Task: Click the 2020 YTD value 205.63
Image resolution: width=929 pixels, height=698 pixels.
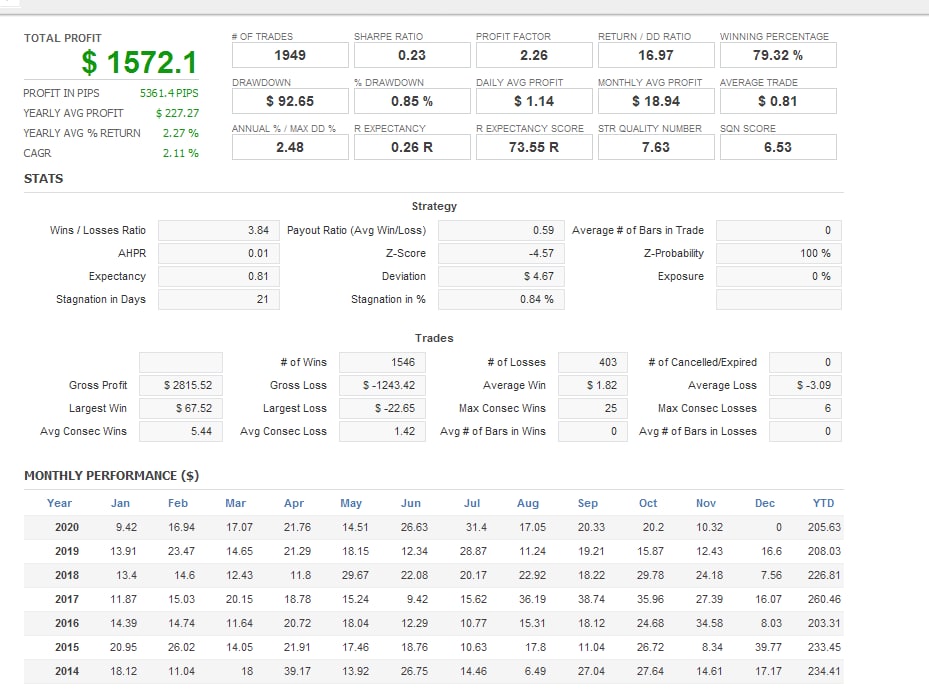Action: click(x=824, y=528)
